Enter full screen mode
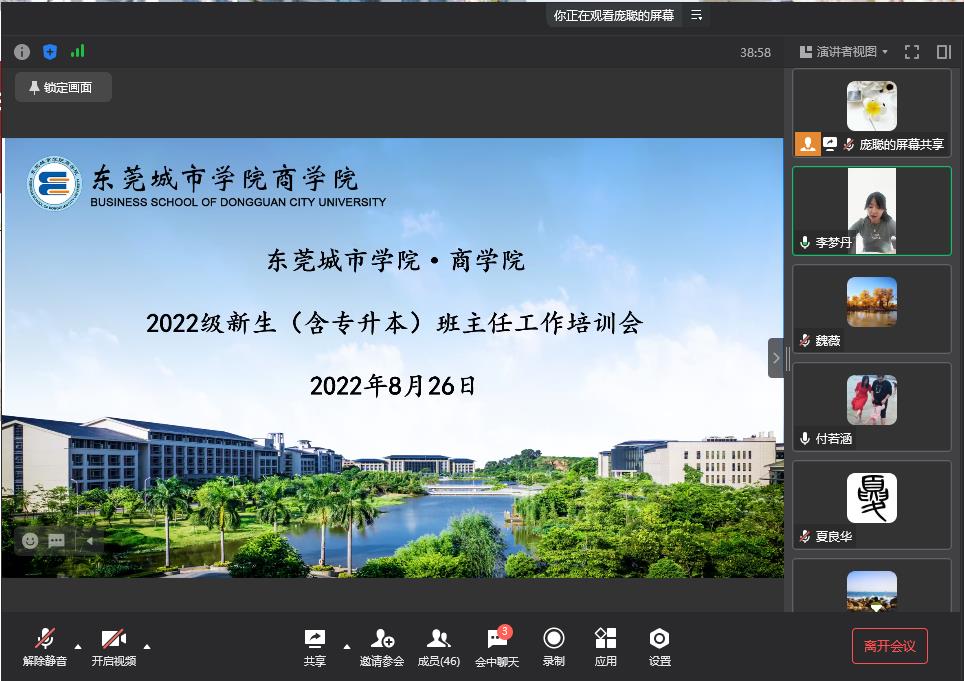 click(x=912, y=52)
